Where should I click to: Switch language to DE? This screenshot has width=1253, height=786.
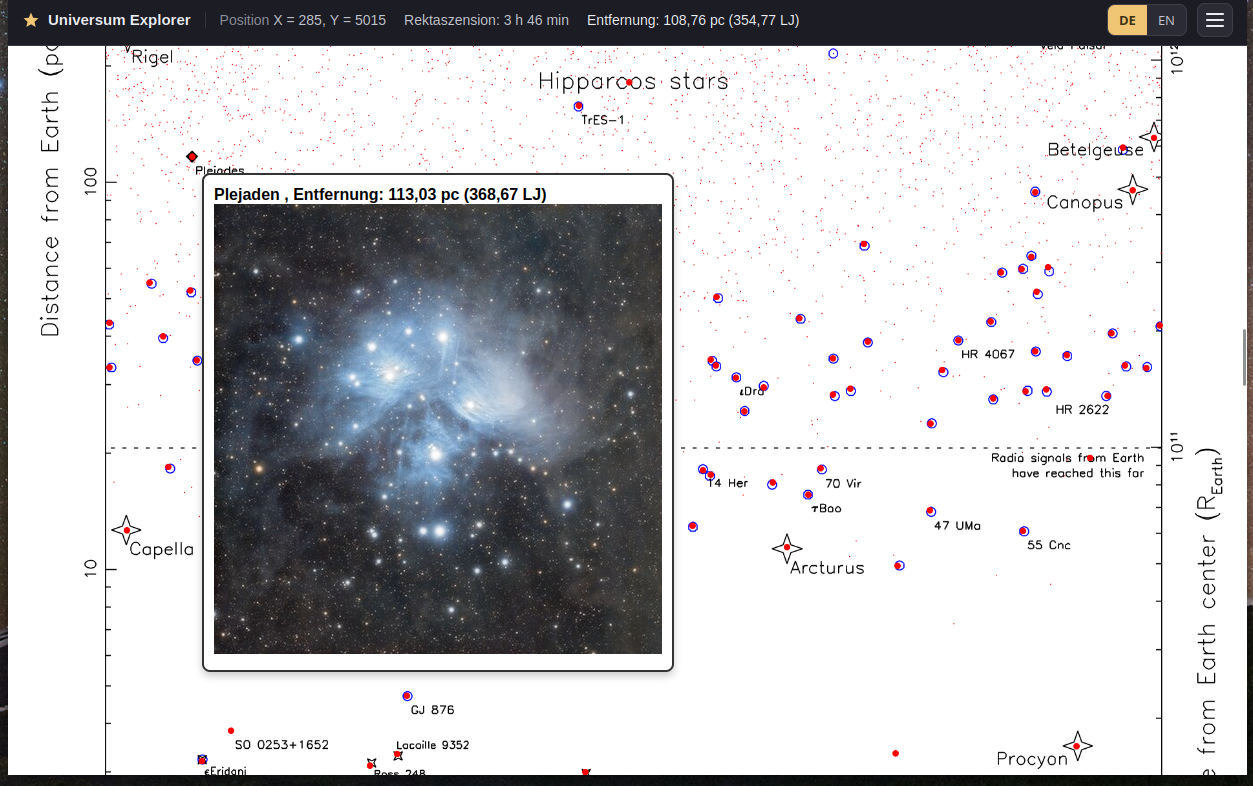[1127, 20]
